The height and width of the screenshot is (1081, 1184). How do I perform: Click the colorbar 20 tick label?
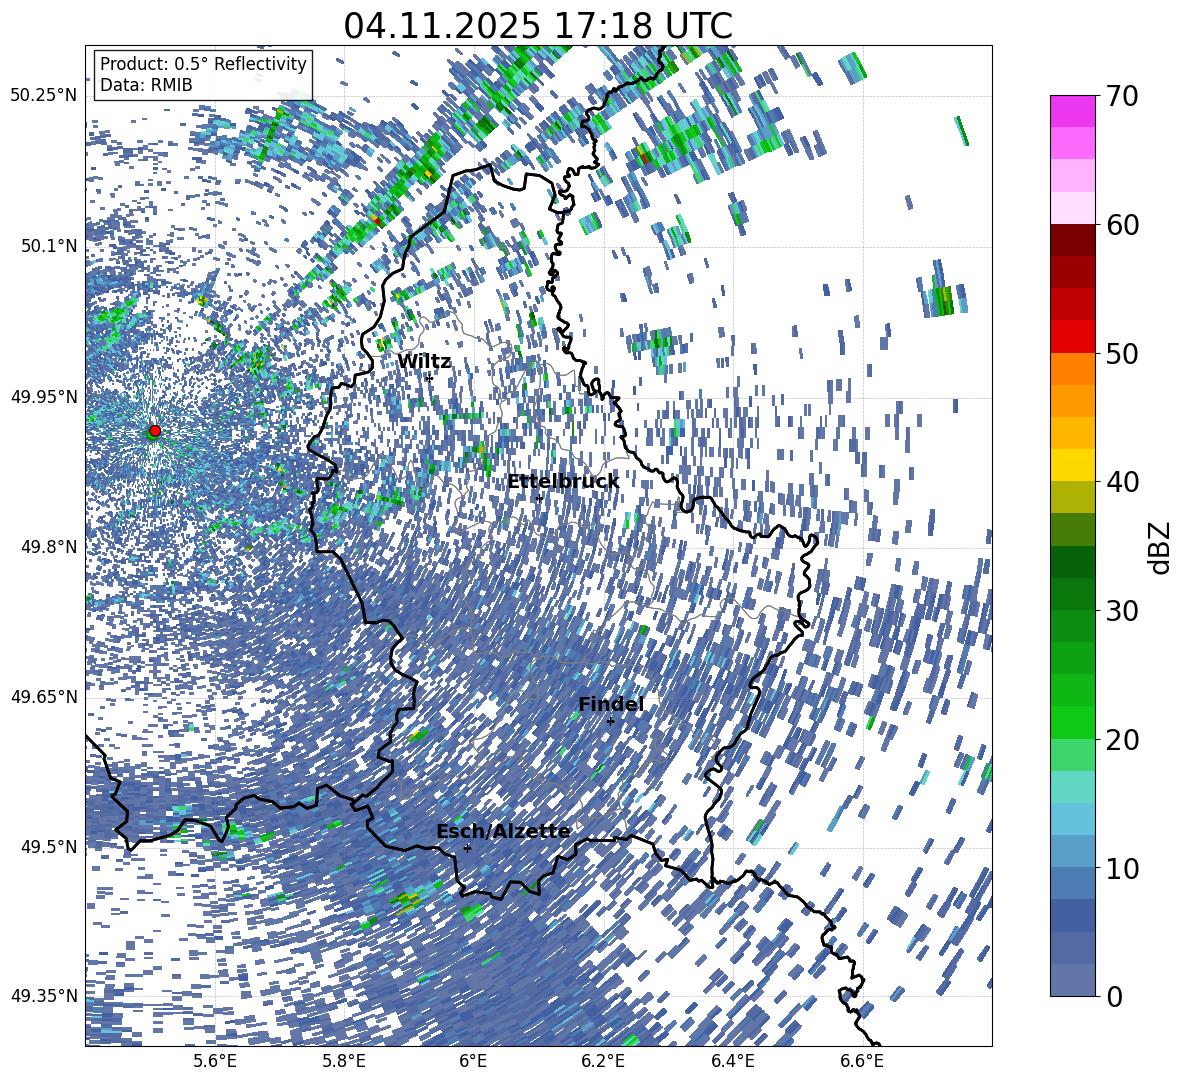(1122, 739)
